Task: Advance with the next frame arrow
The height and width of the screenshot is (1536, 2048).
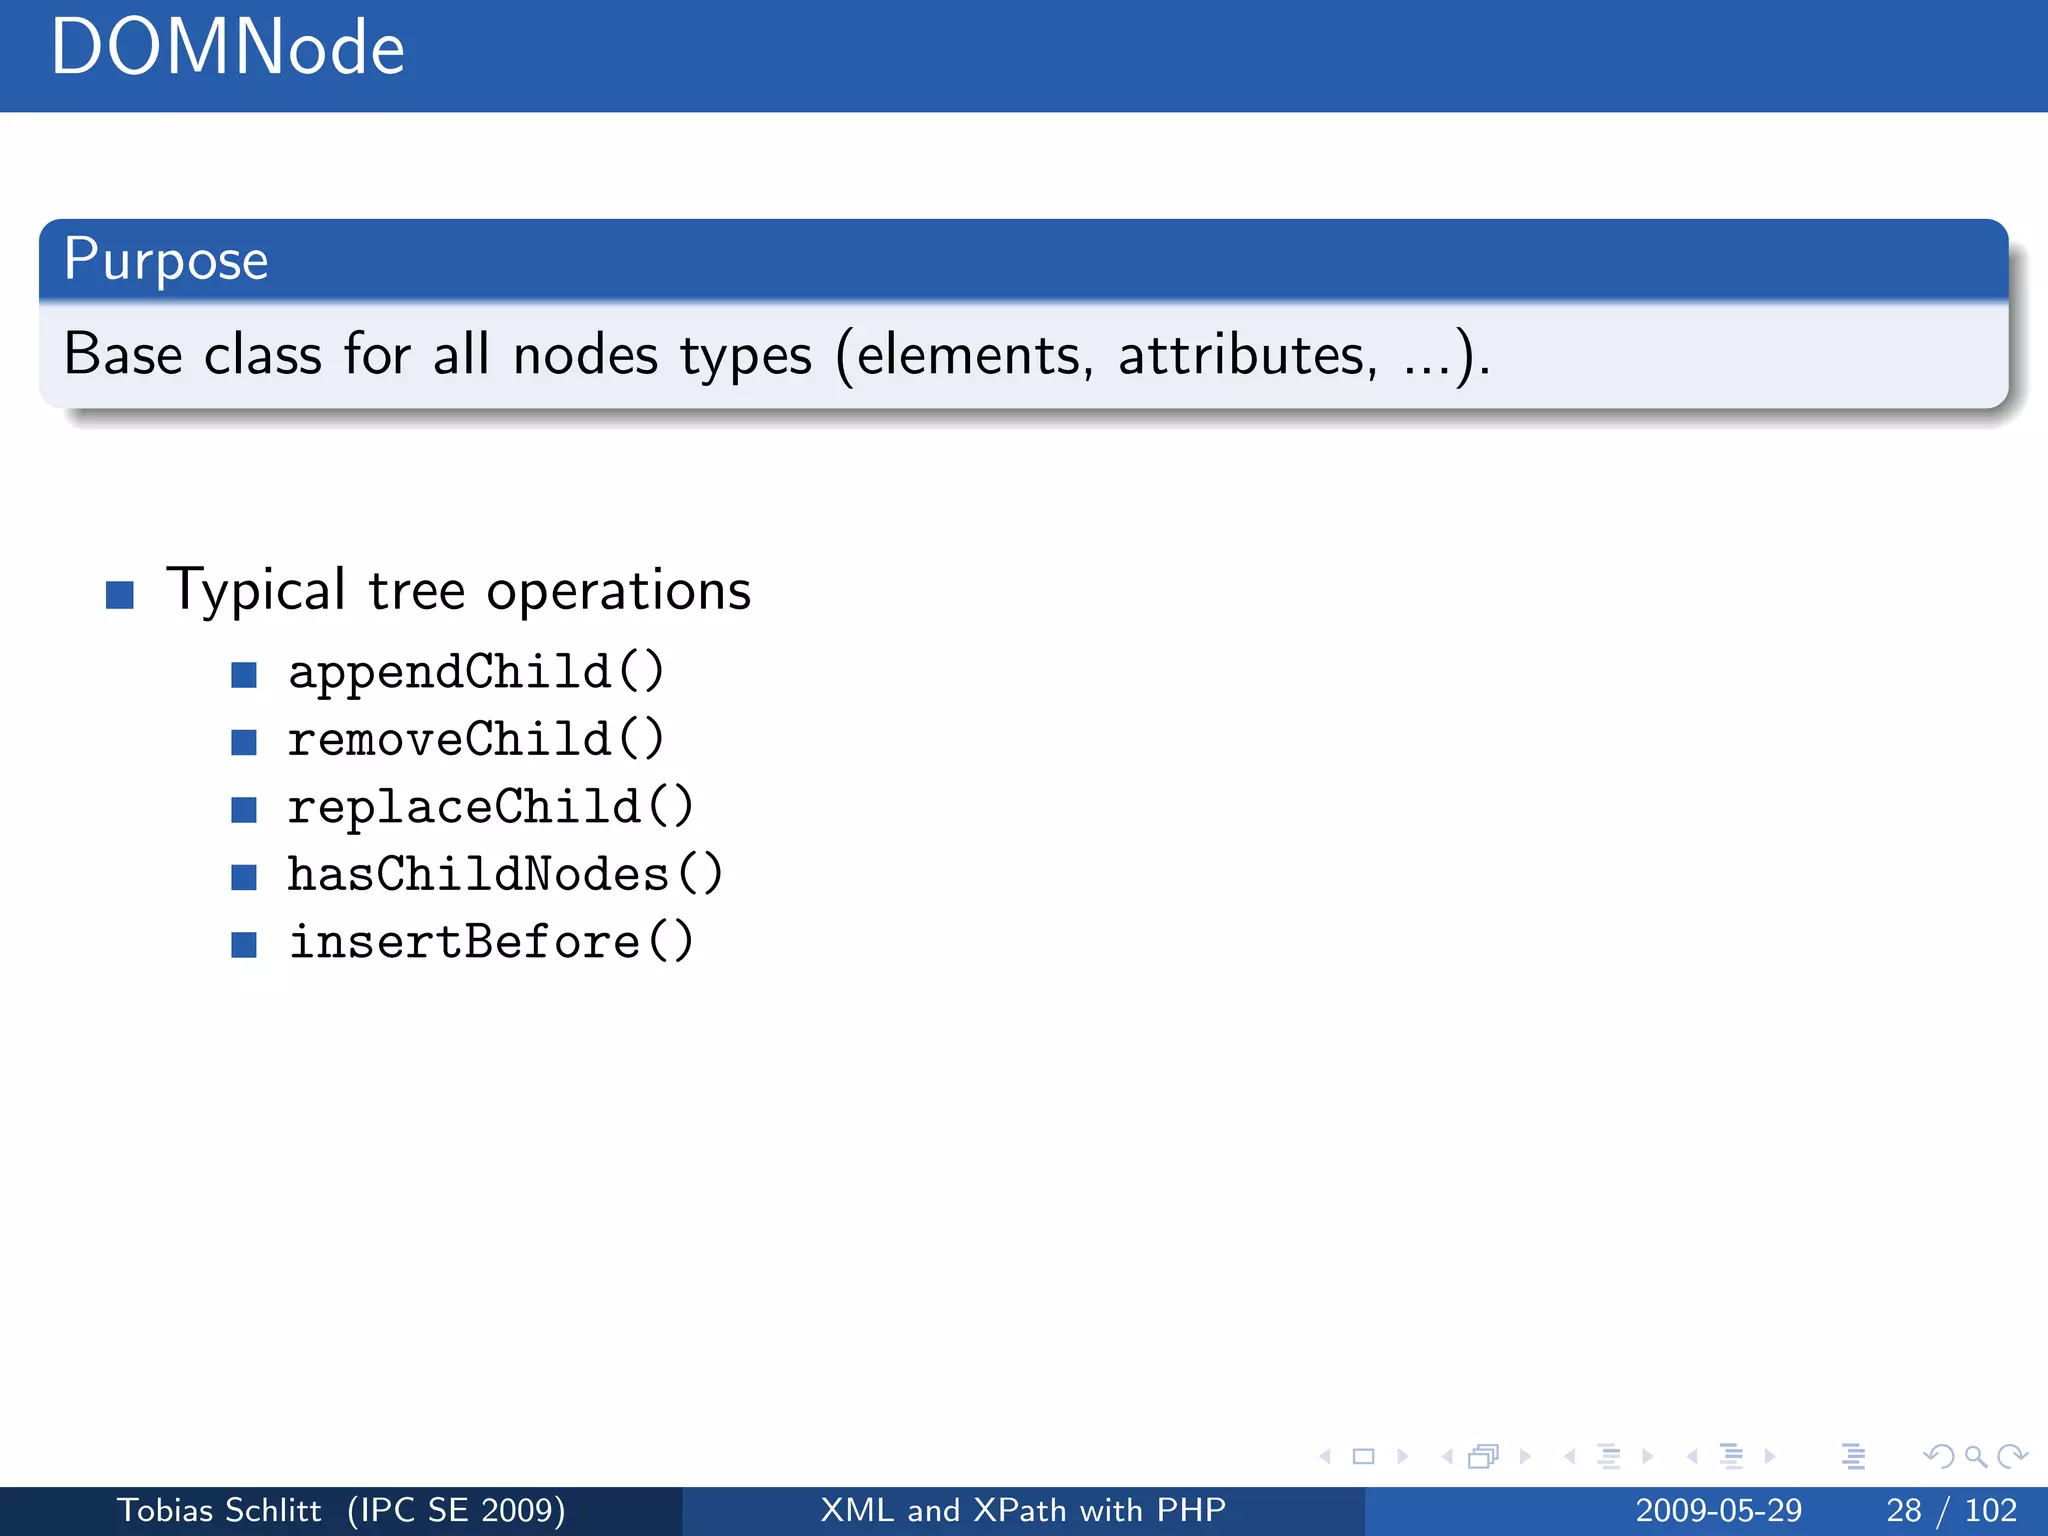Action: point(1524,1457)
